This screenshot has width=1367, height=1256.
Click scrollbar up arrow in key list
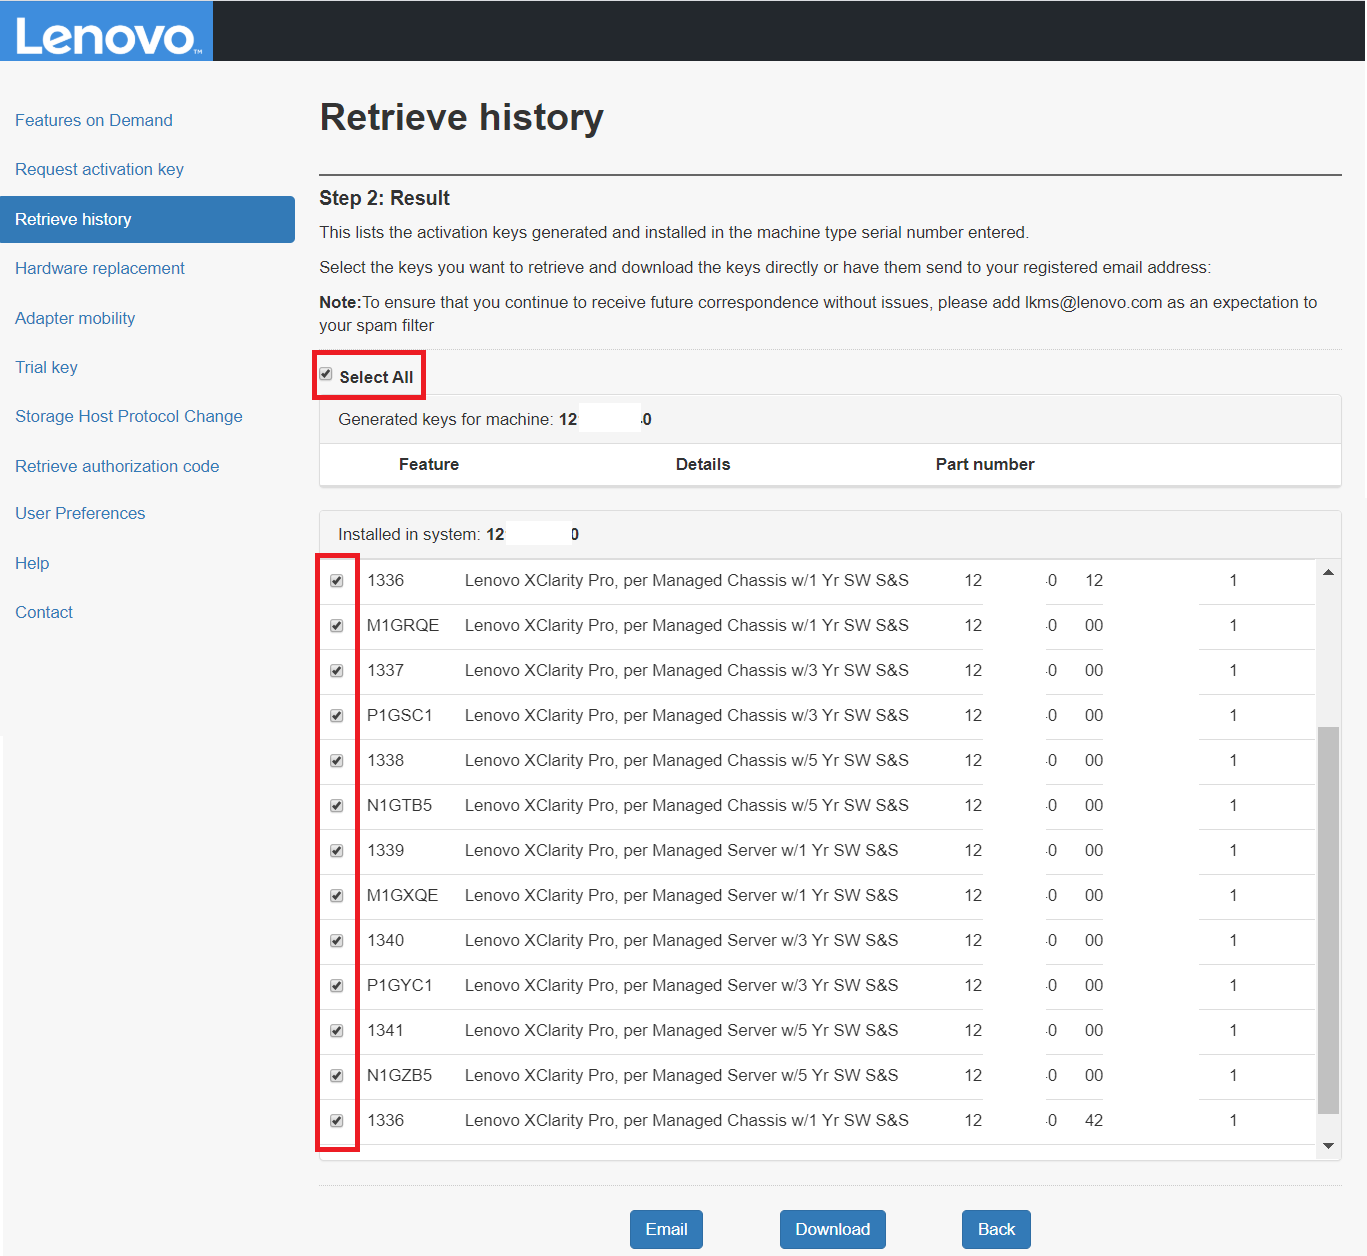[1328, 572]
